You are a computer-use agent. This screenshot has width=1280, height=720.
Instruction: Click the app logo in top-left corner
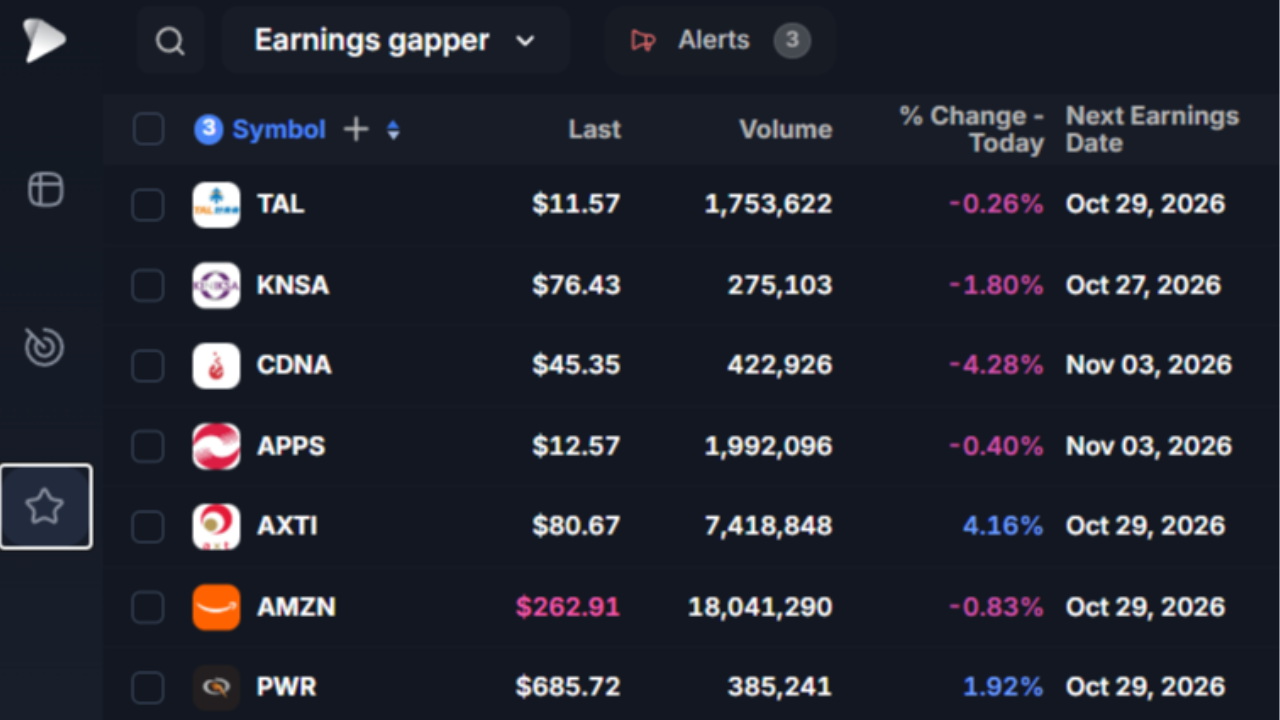pos(45,40)
